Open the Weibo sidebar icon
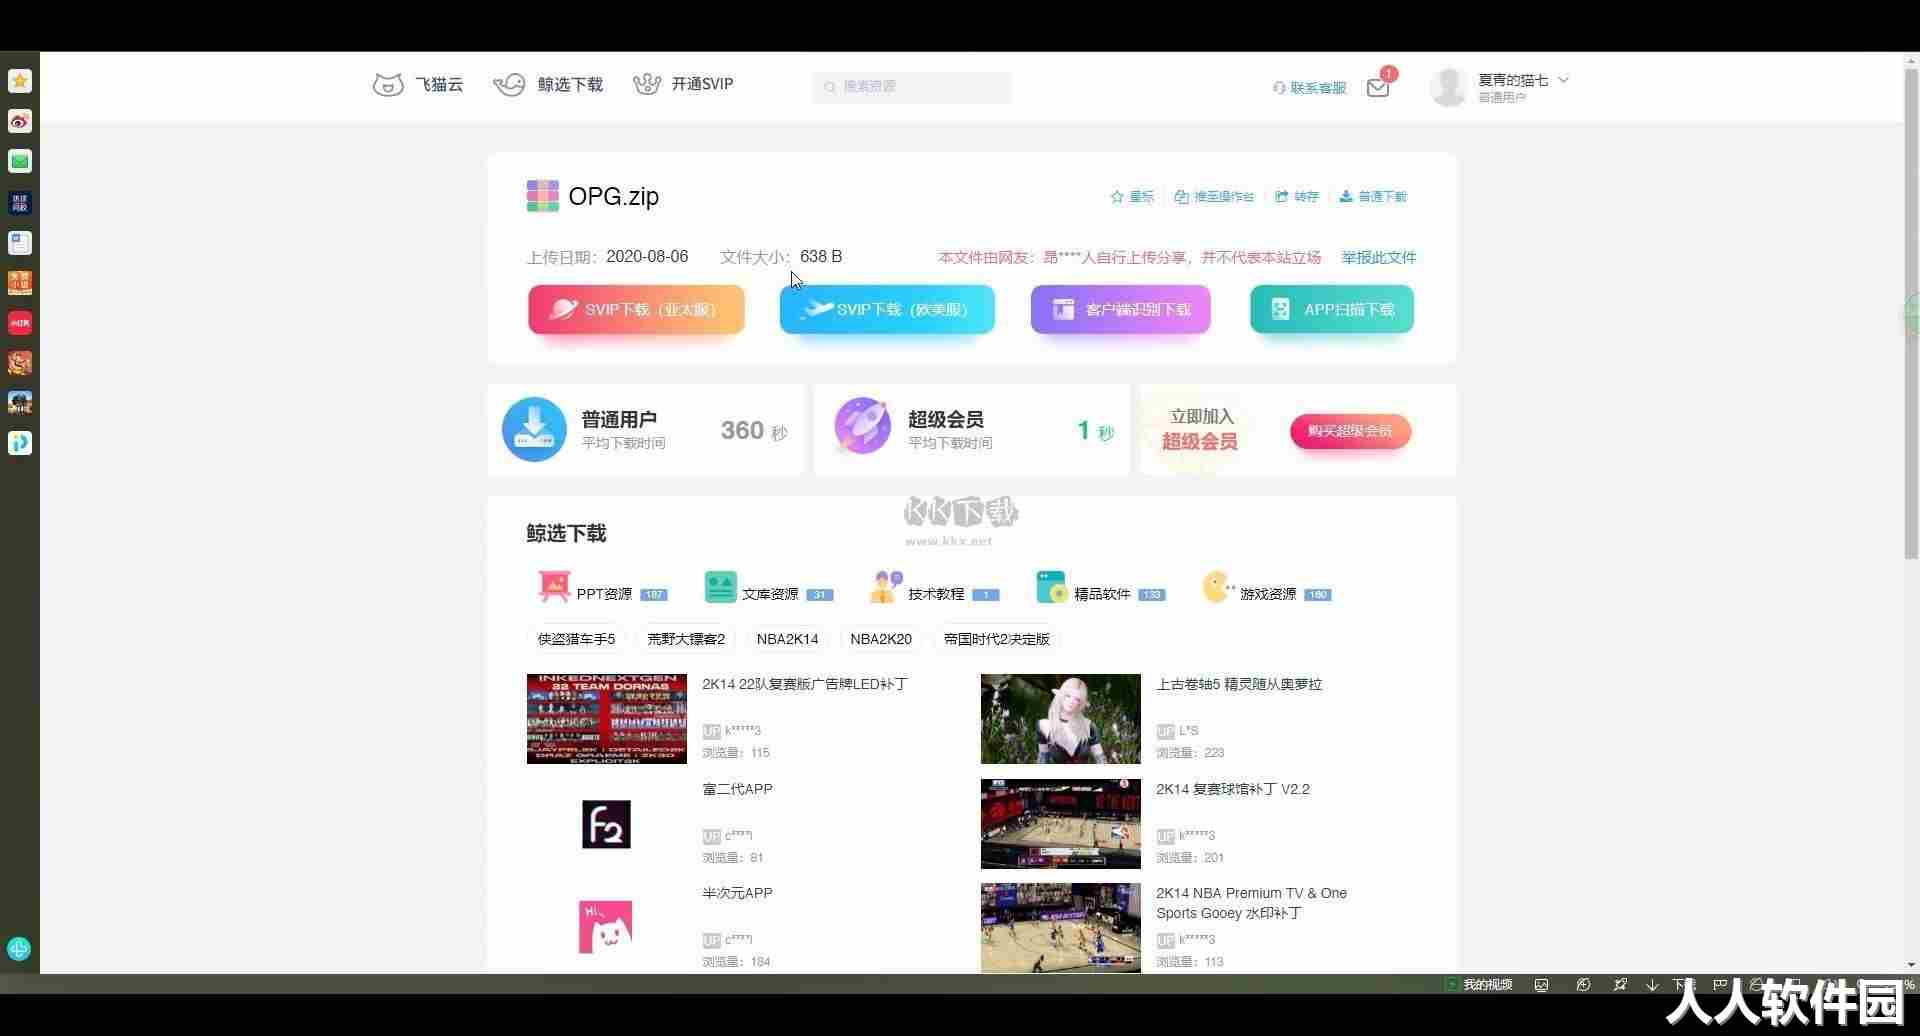 (x=20, y=121)
